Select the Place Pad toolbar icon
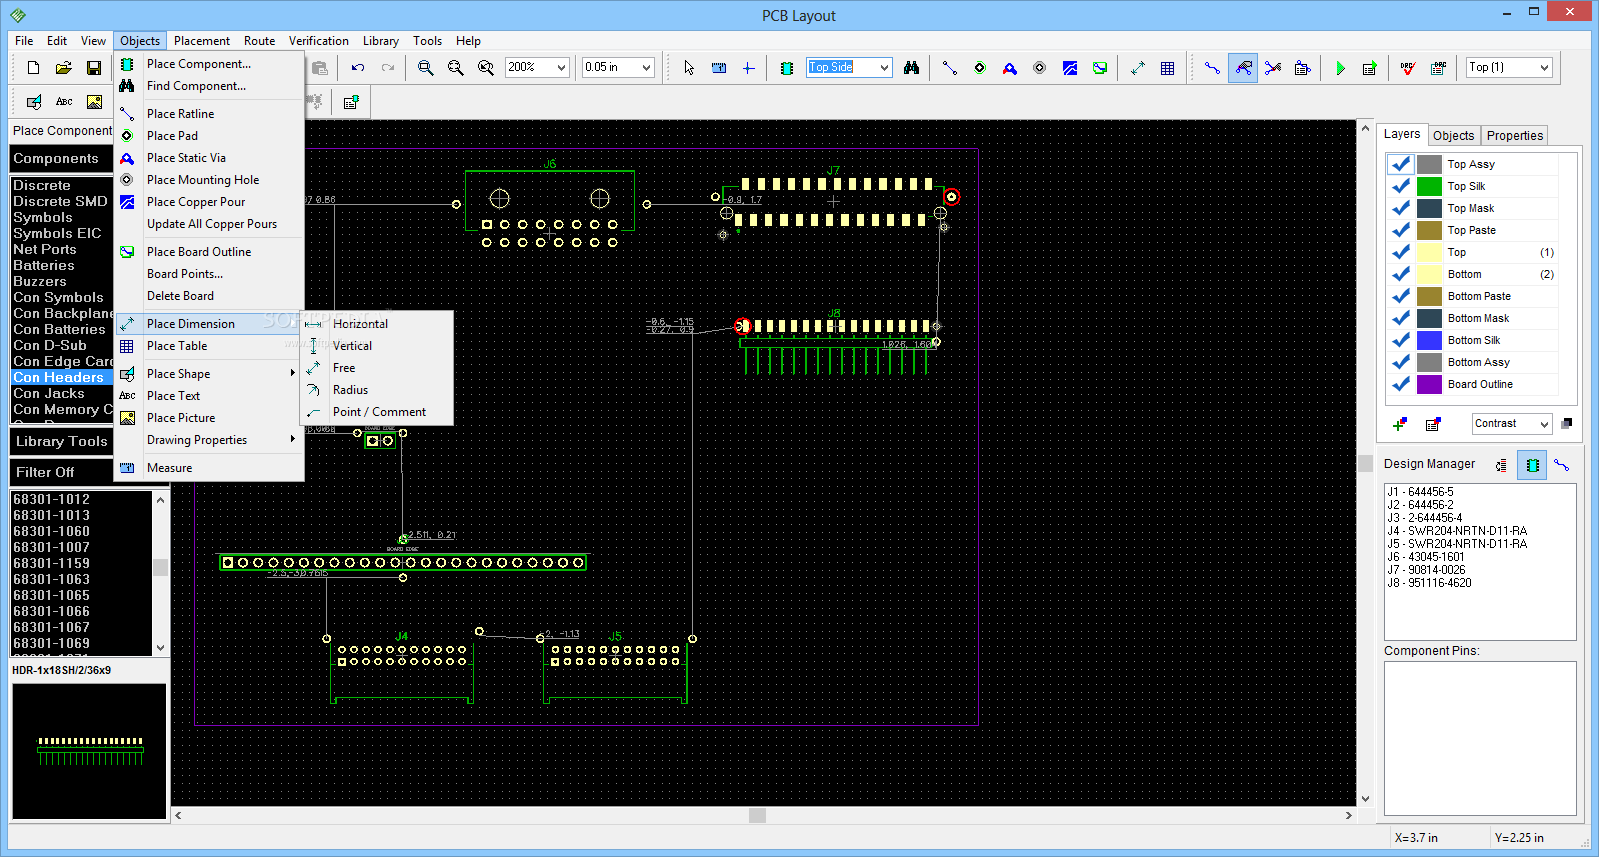Viewport: 1599px width, 857px height. tap(979, 68)
